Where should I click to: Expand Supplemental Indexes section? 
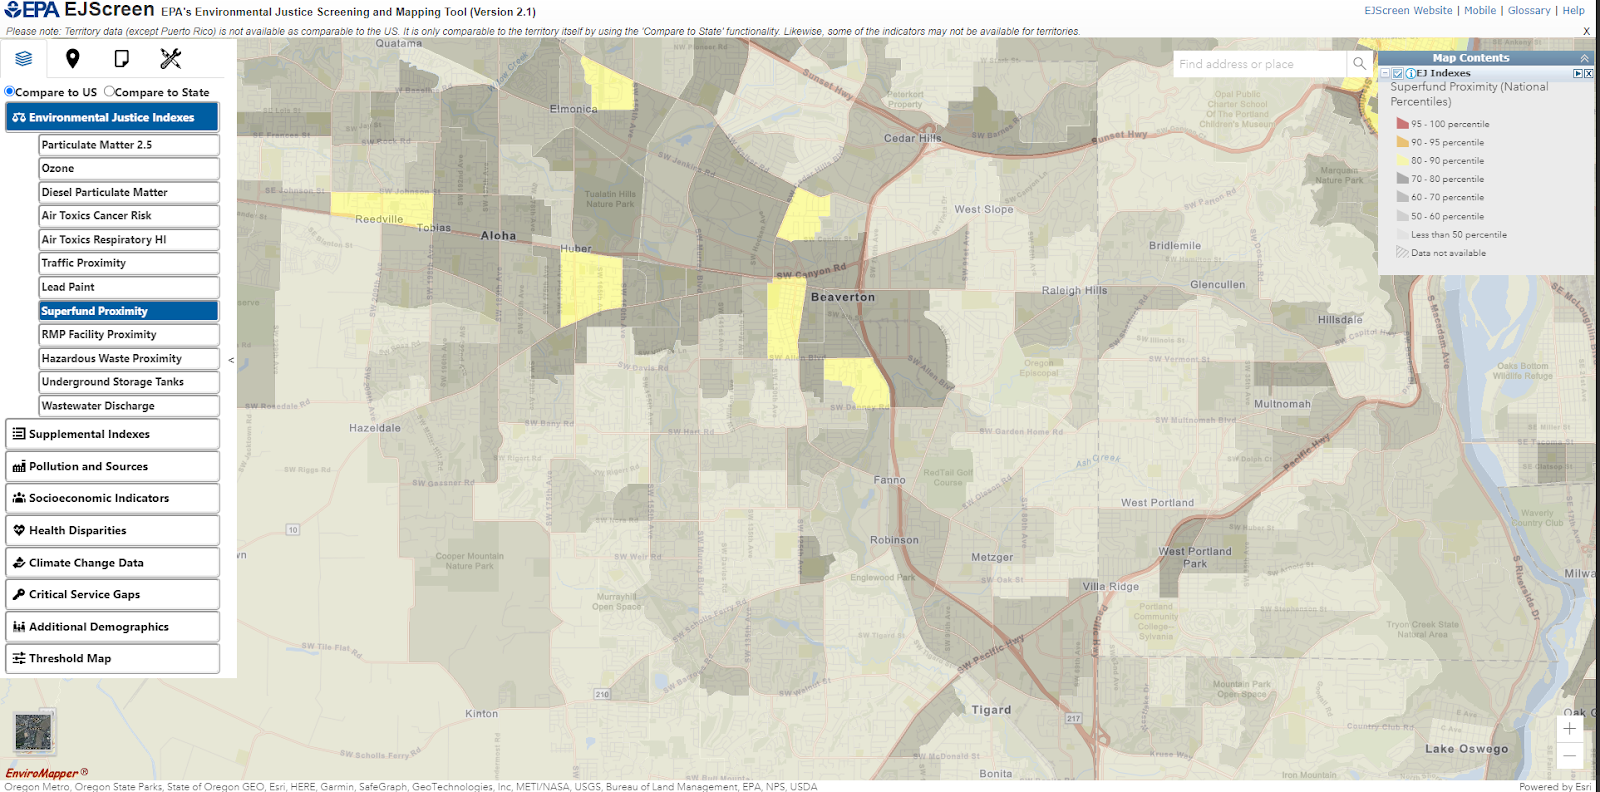112,434
